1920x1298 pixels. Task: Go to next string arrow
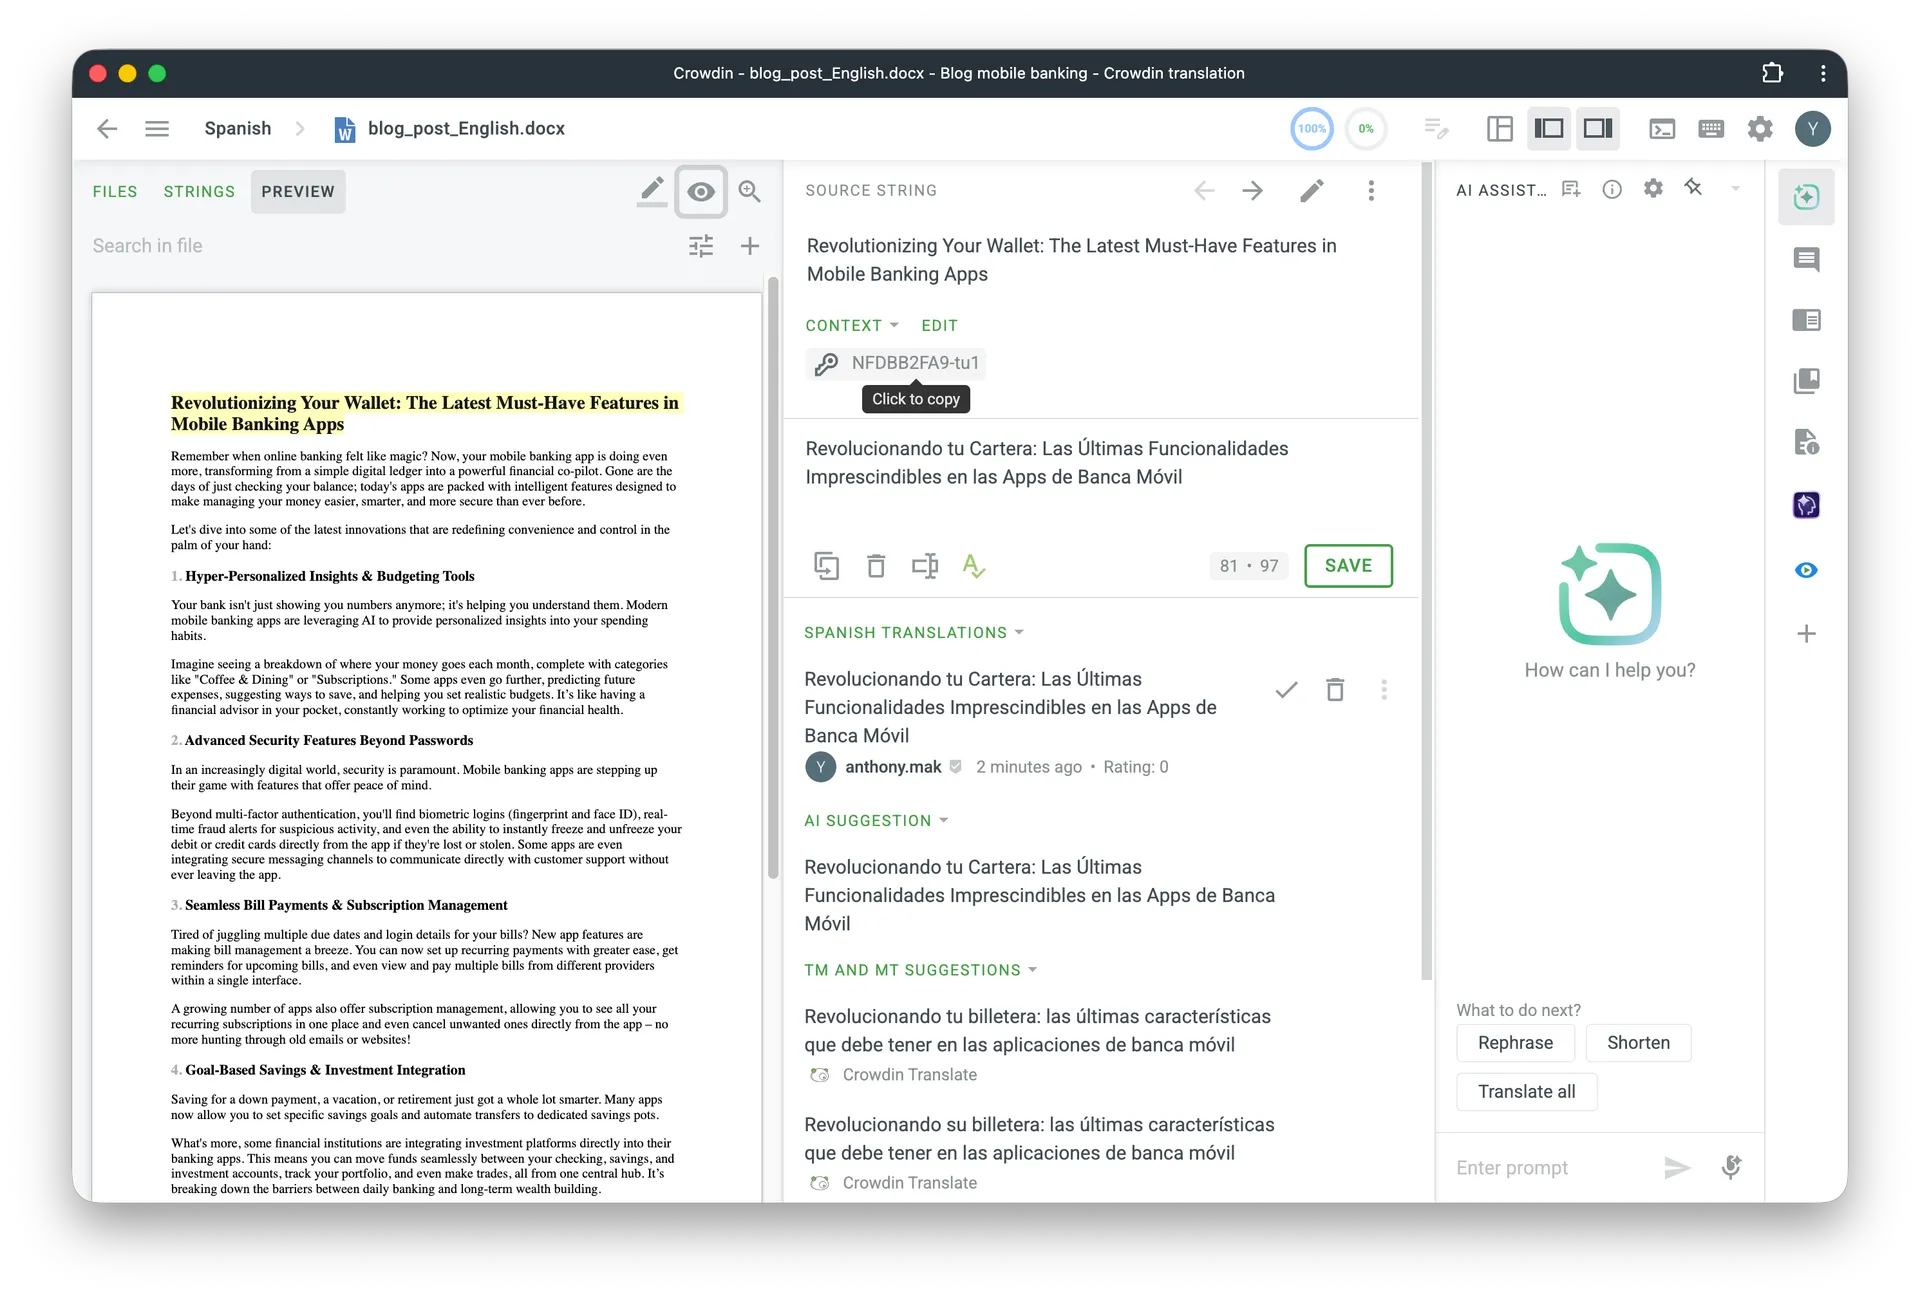click(x=1252, y=191)
